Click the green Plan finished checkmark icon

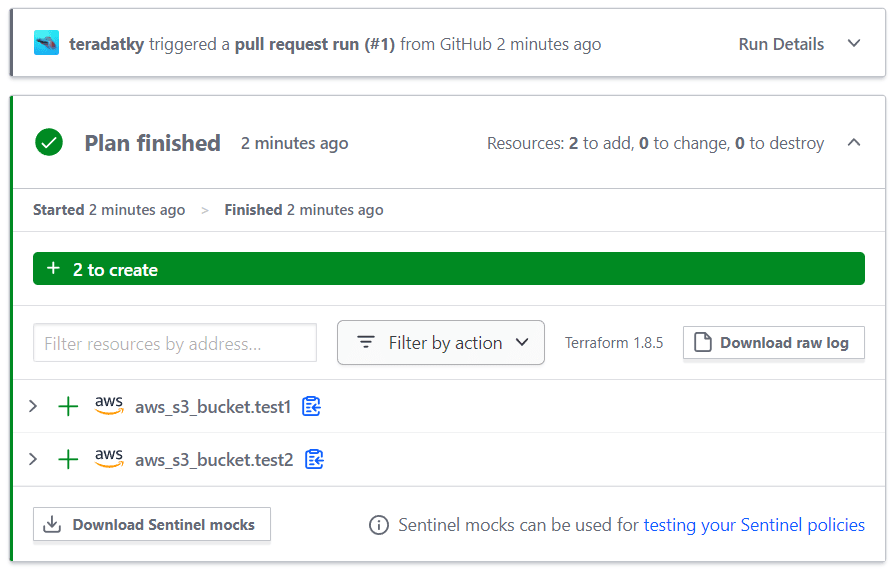click(x=49, y=142)
